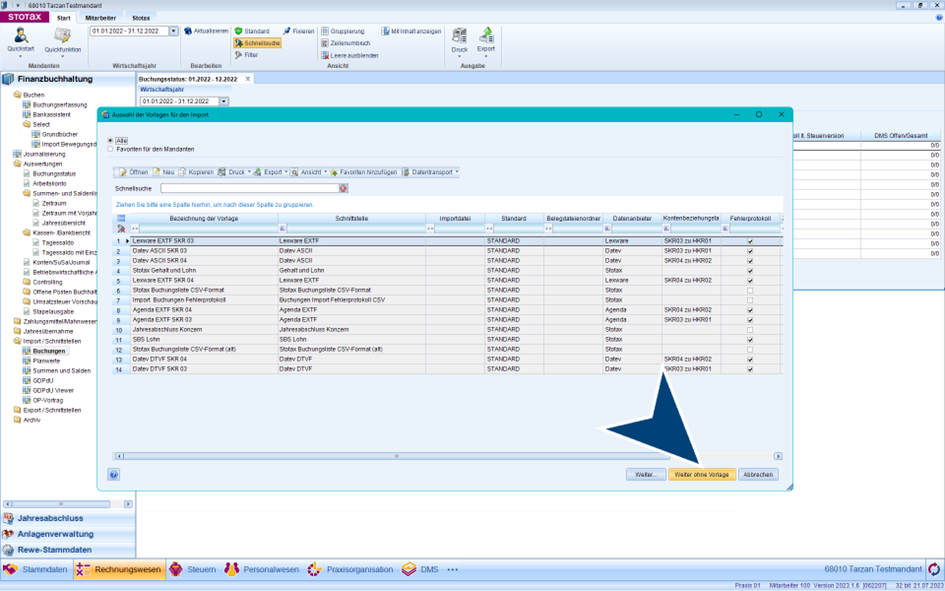The height and width of the screenshot is (591, 945).
Task: Click the sidebar horizontal scrollbar
Action: point(61,504)
